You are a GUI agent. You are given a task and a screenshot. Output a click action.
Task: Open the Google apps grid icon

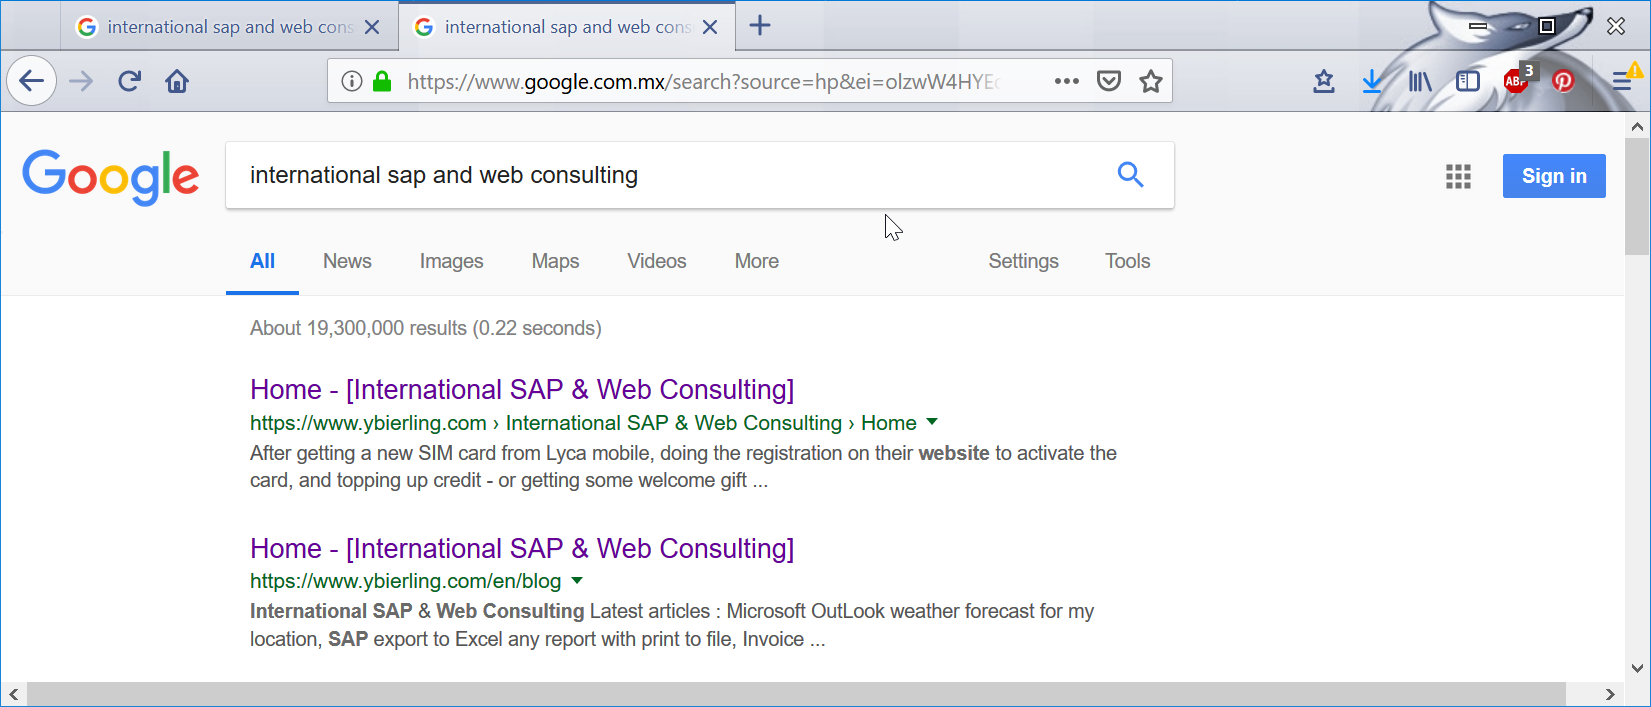tap(1458, 176)
